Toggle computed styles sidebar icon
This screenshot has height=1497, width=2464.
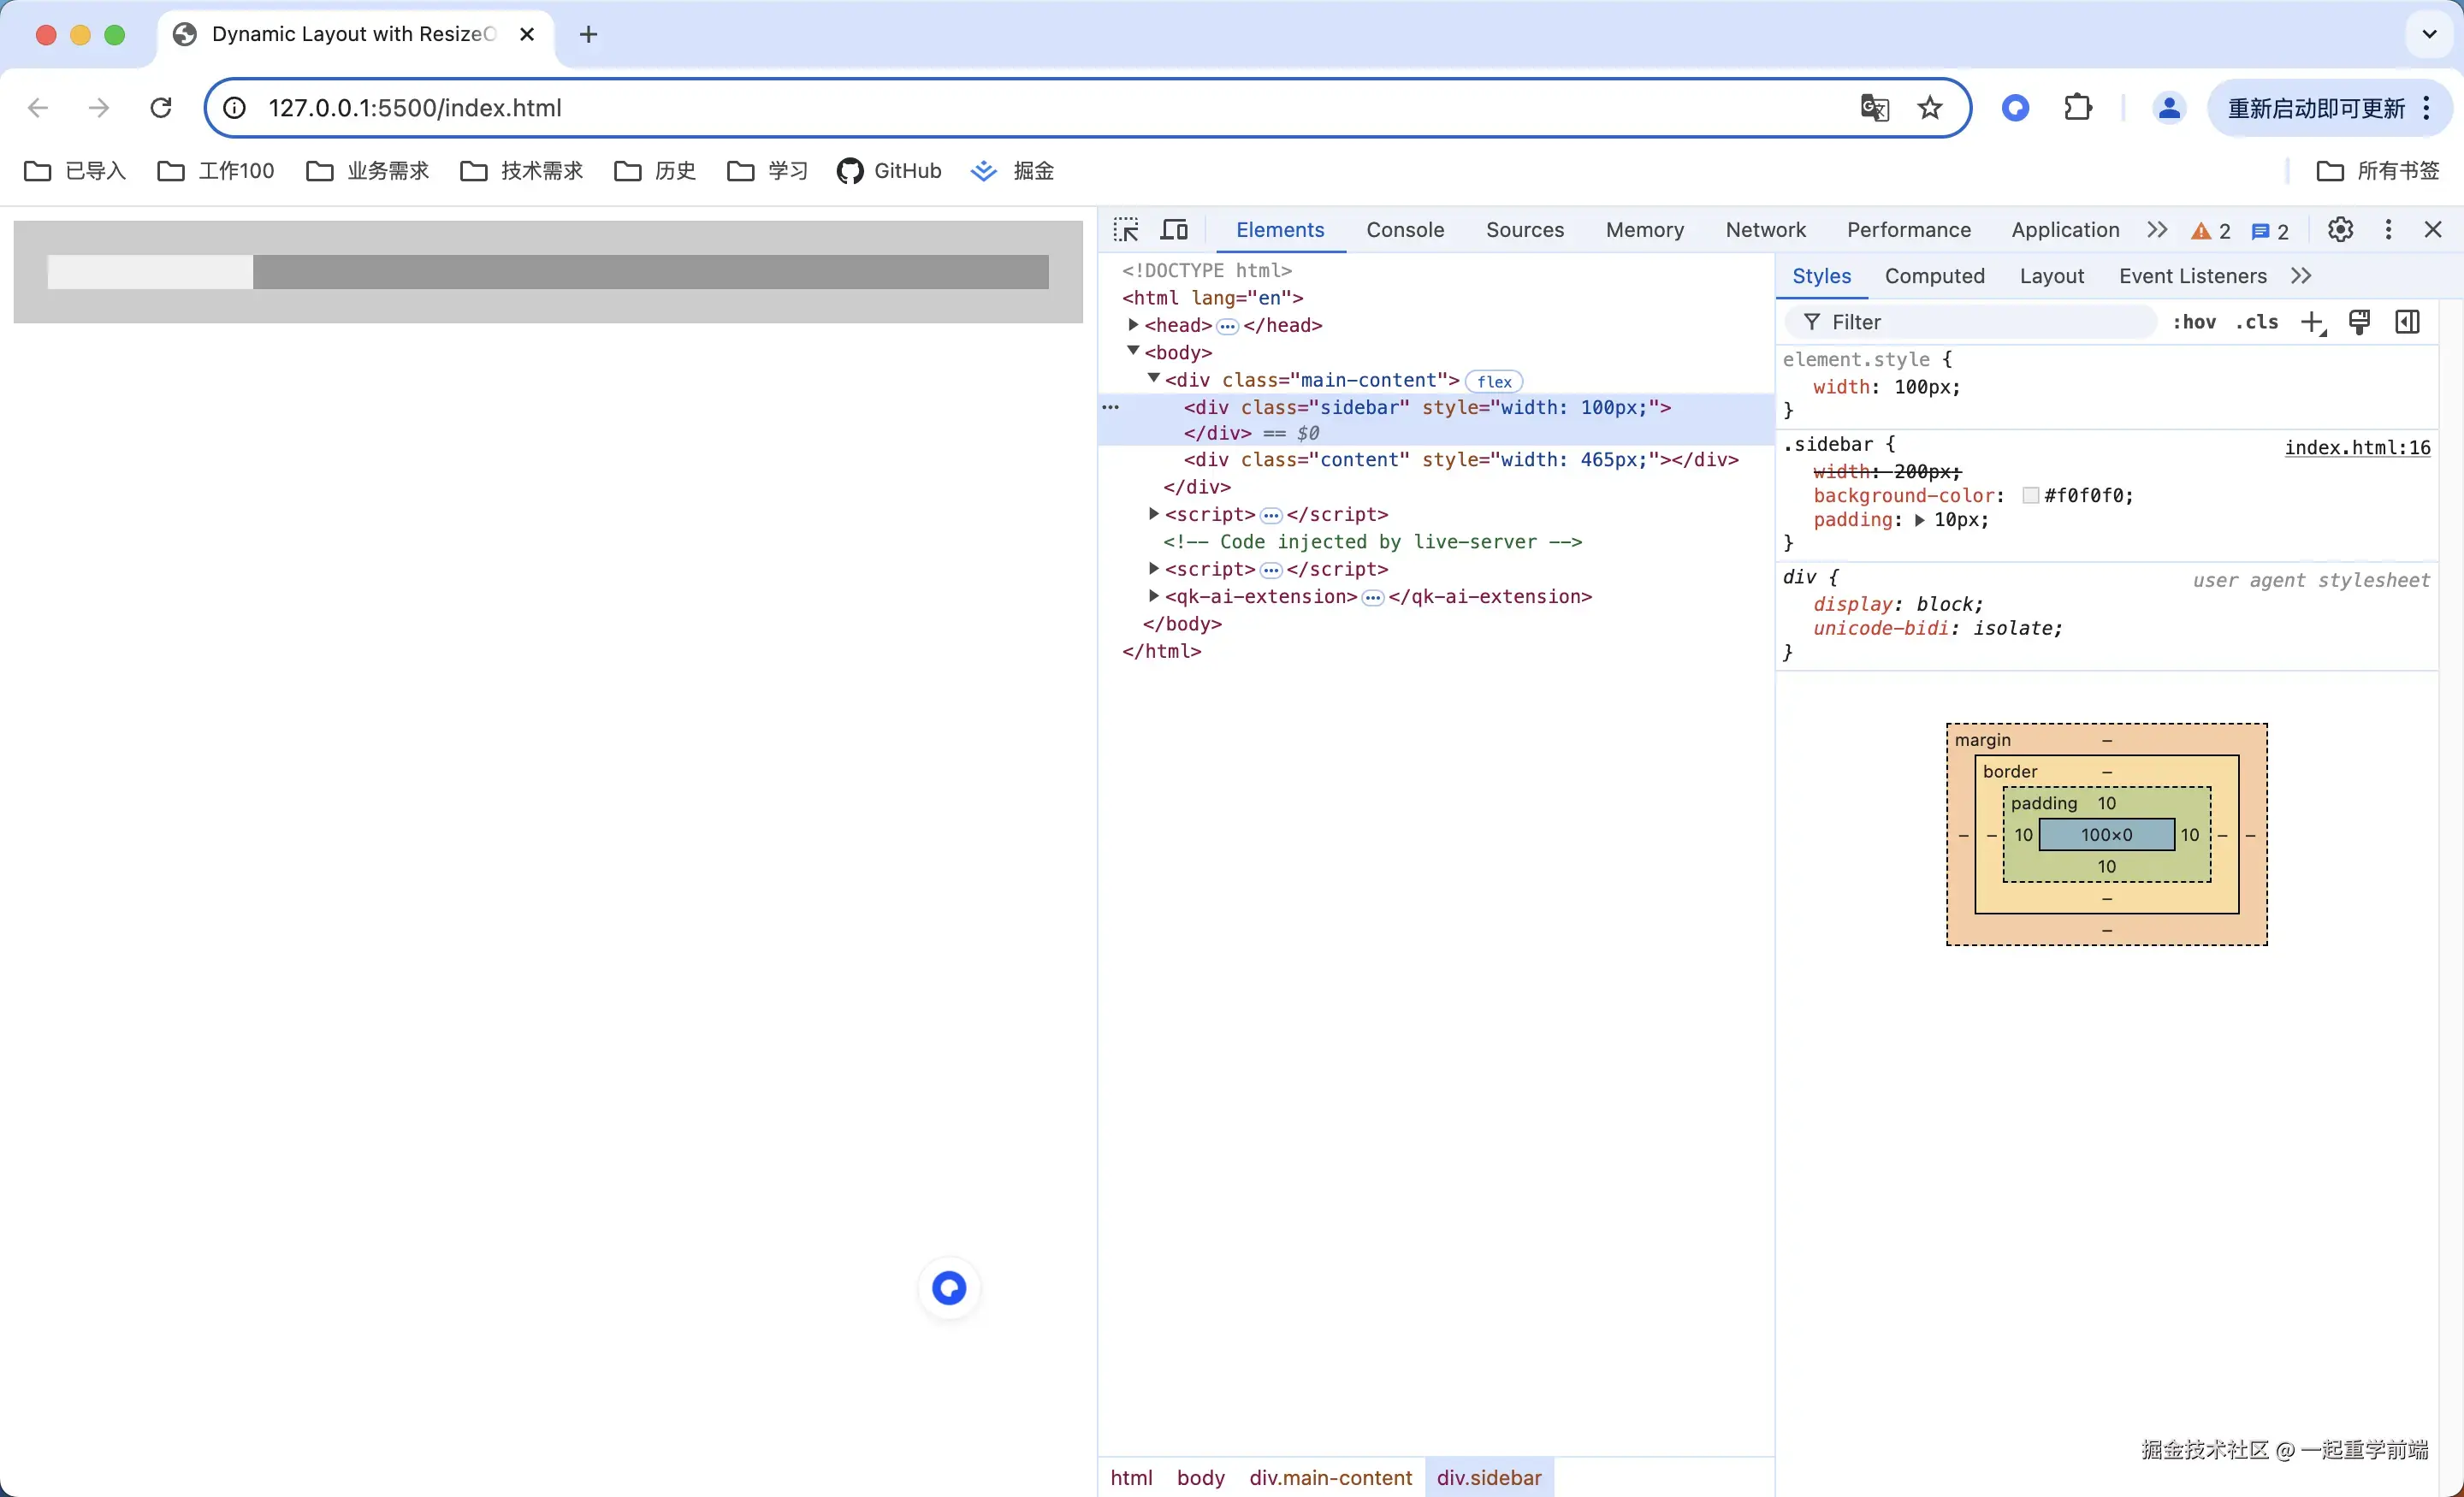[x=2407, y=322]
